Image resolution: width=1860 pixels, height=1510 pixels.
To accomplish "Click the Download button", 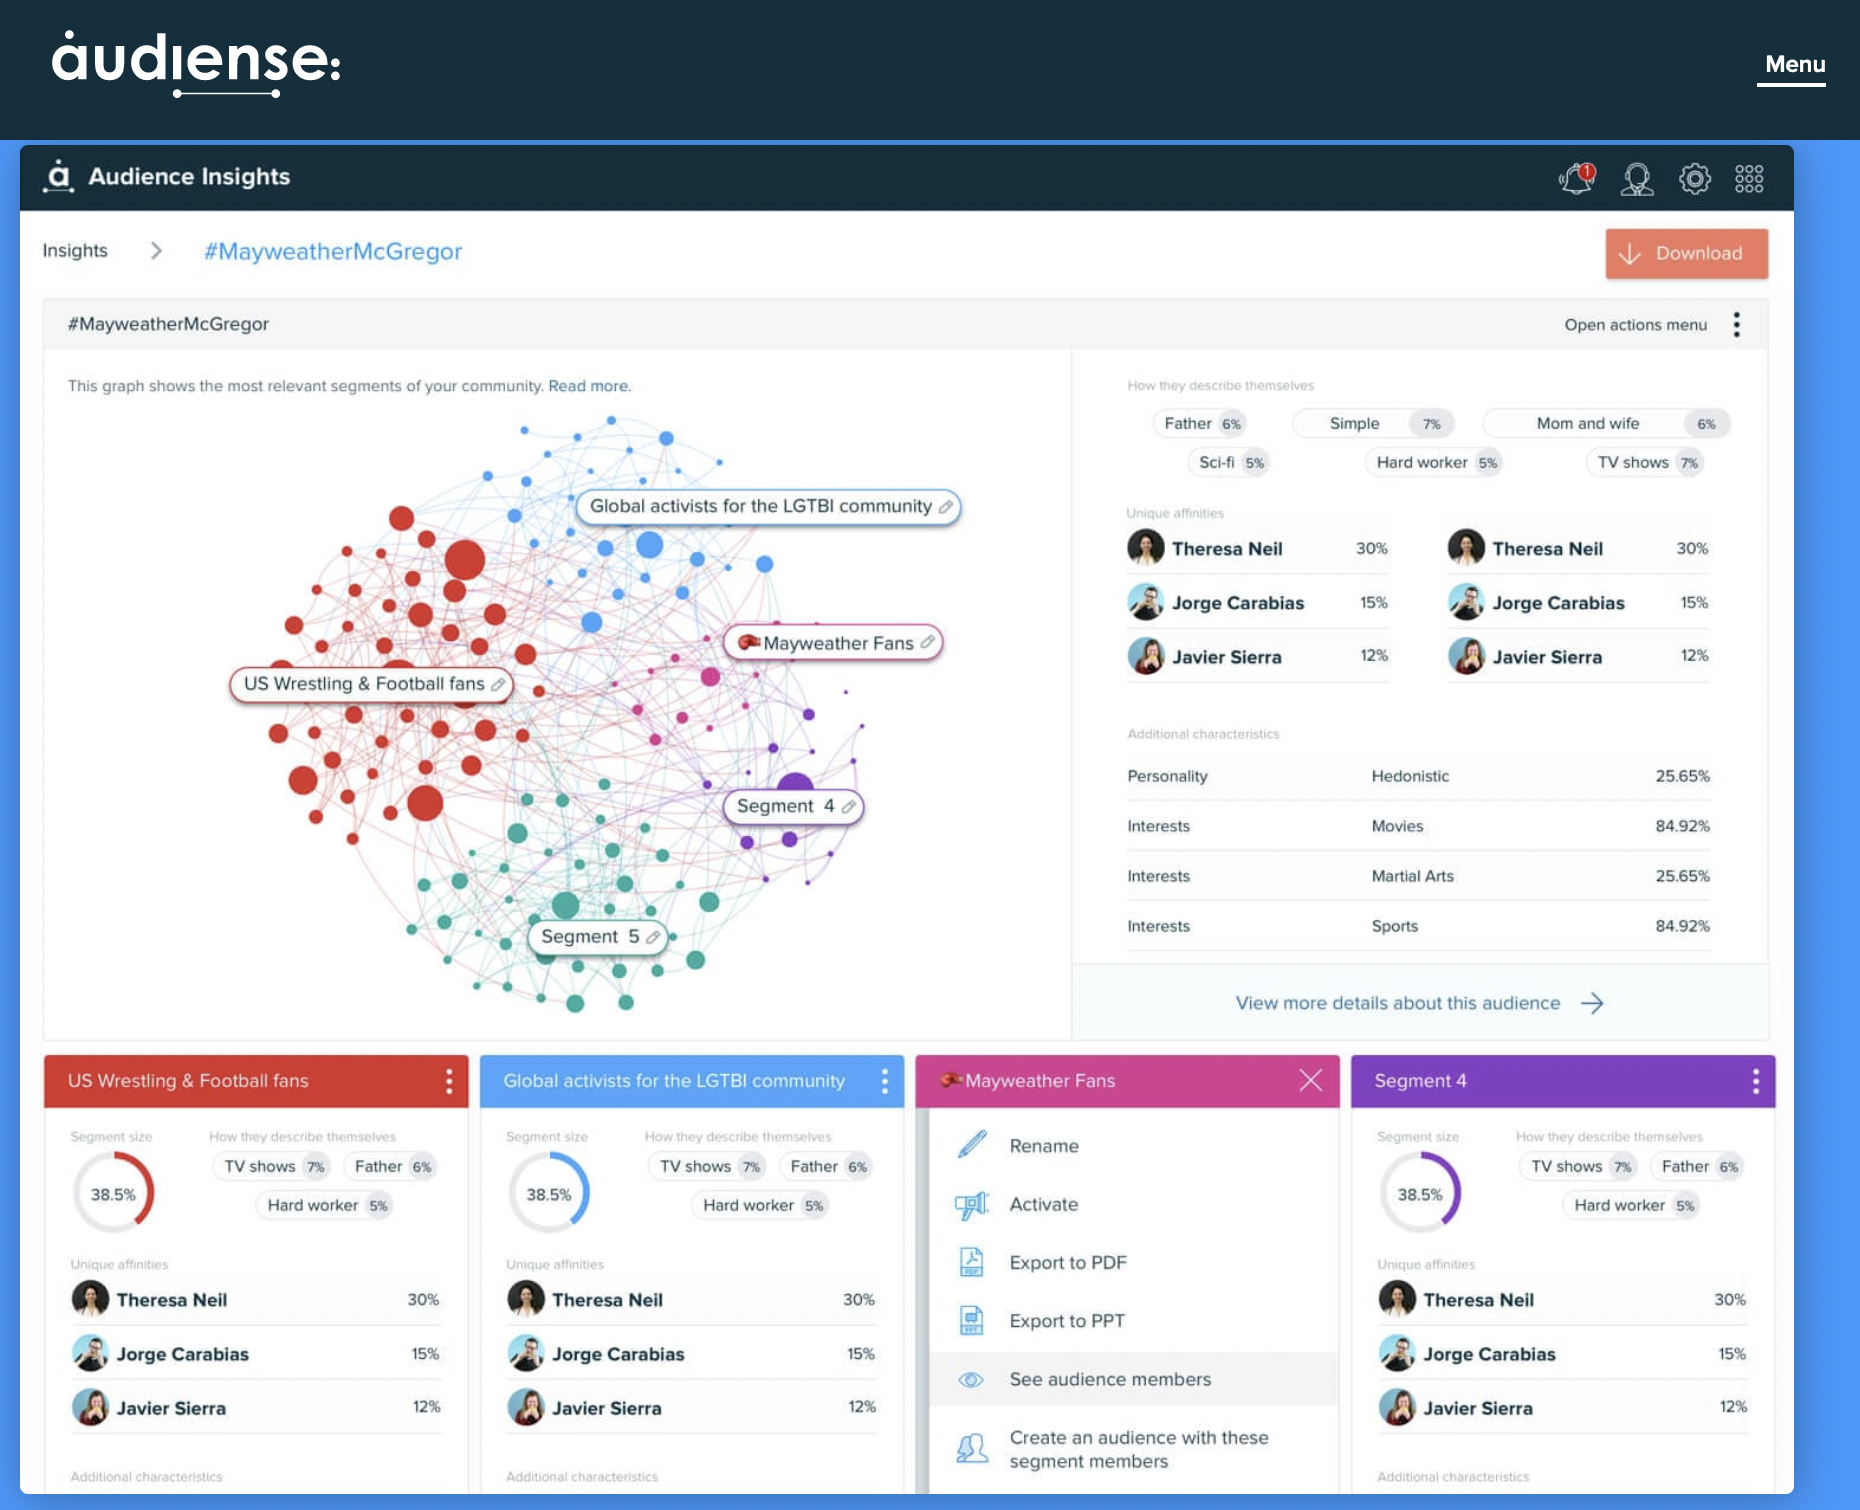I will coord(1687,254).
